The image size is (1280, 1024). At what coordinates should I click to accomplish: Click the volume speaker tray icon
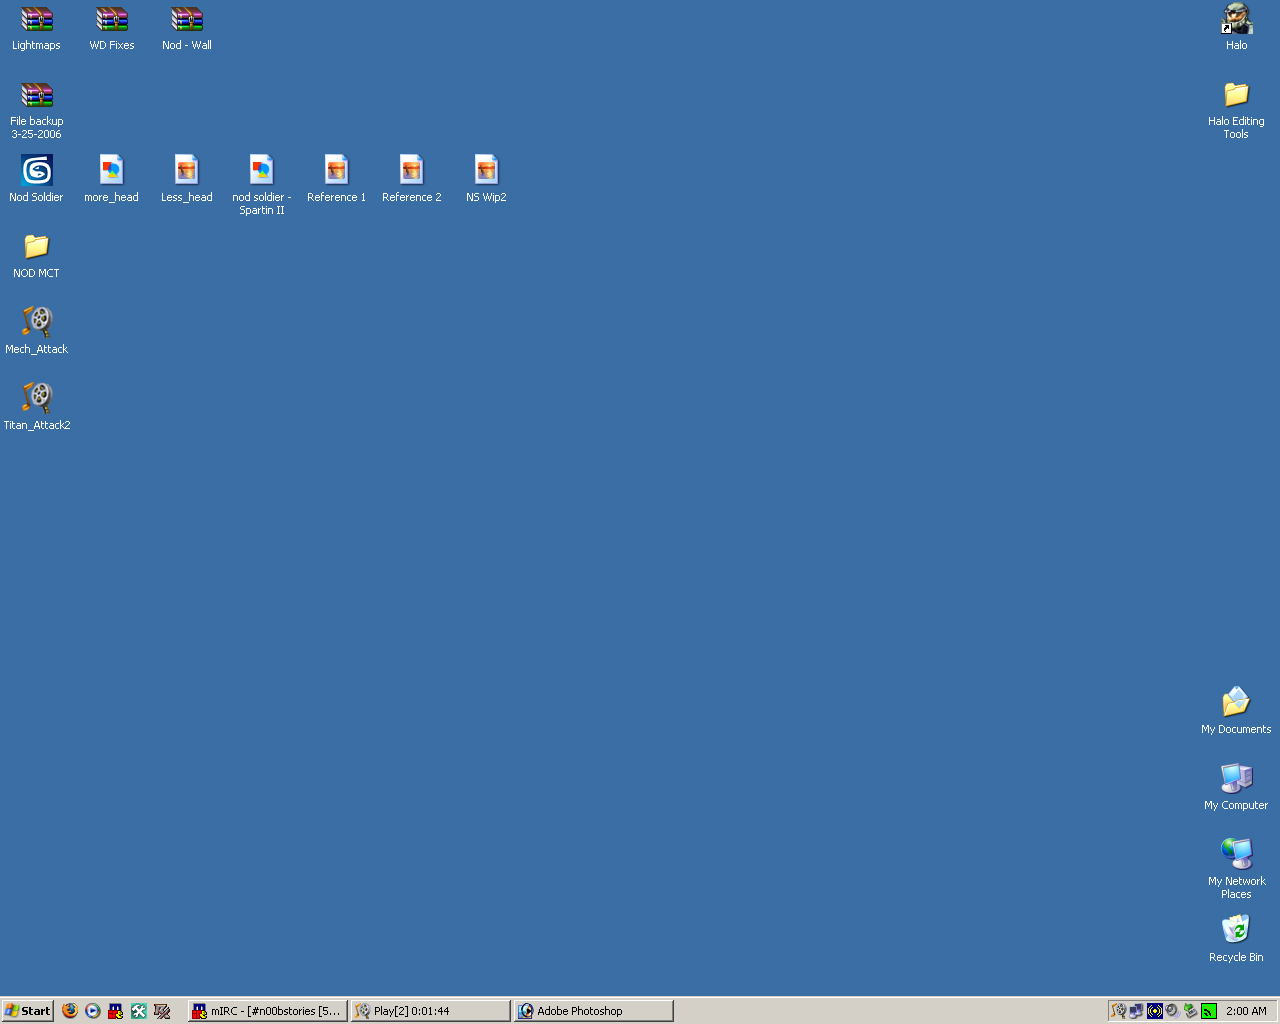(1172, 1011)
